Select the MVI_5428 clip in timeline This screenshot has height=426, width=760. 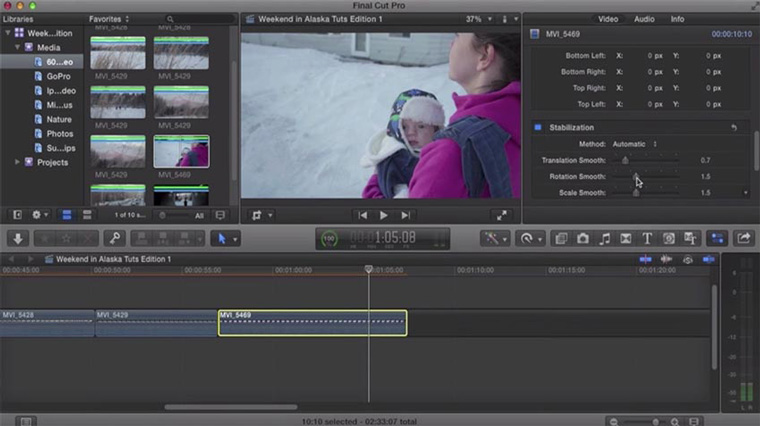pos(47,323)
